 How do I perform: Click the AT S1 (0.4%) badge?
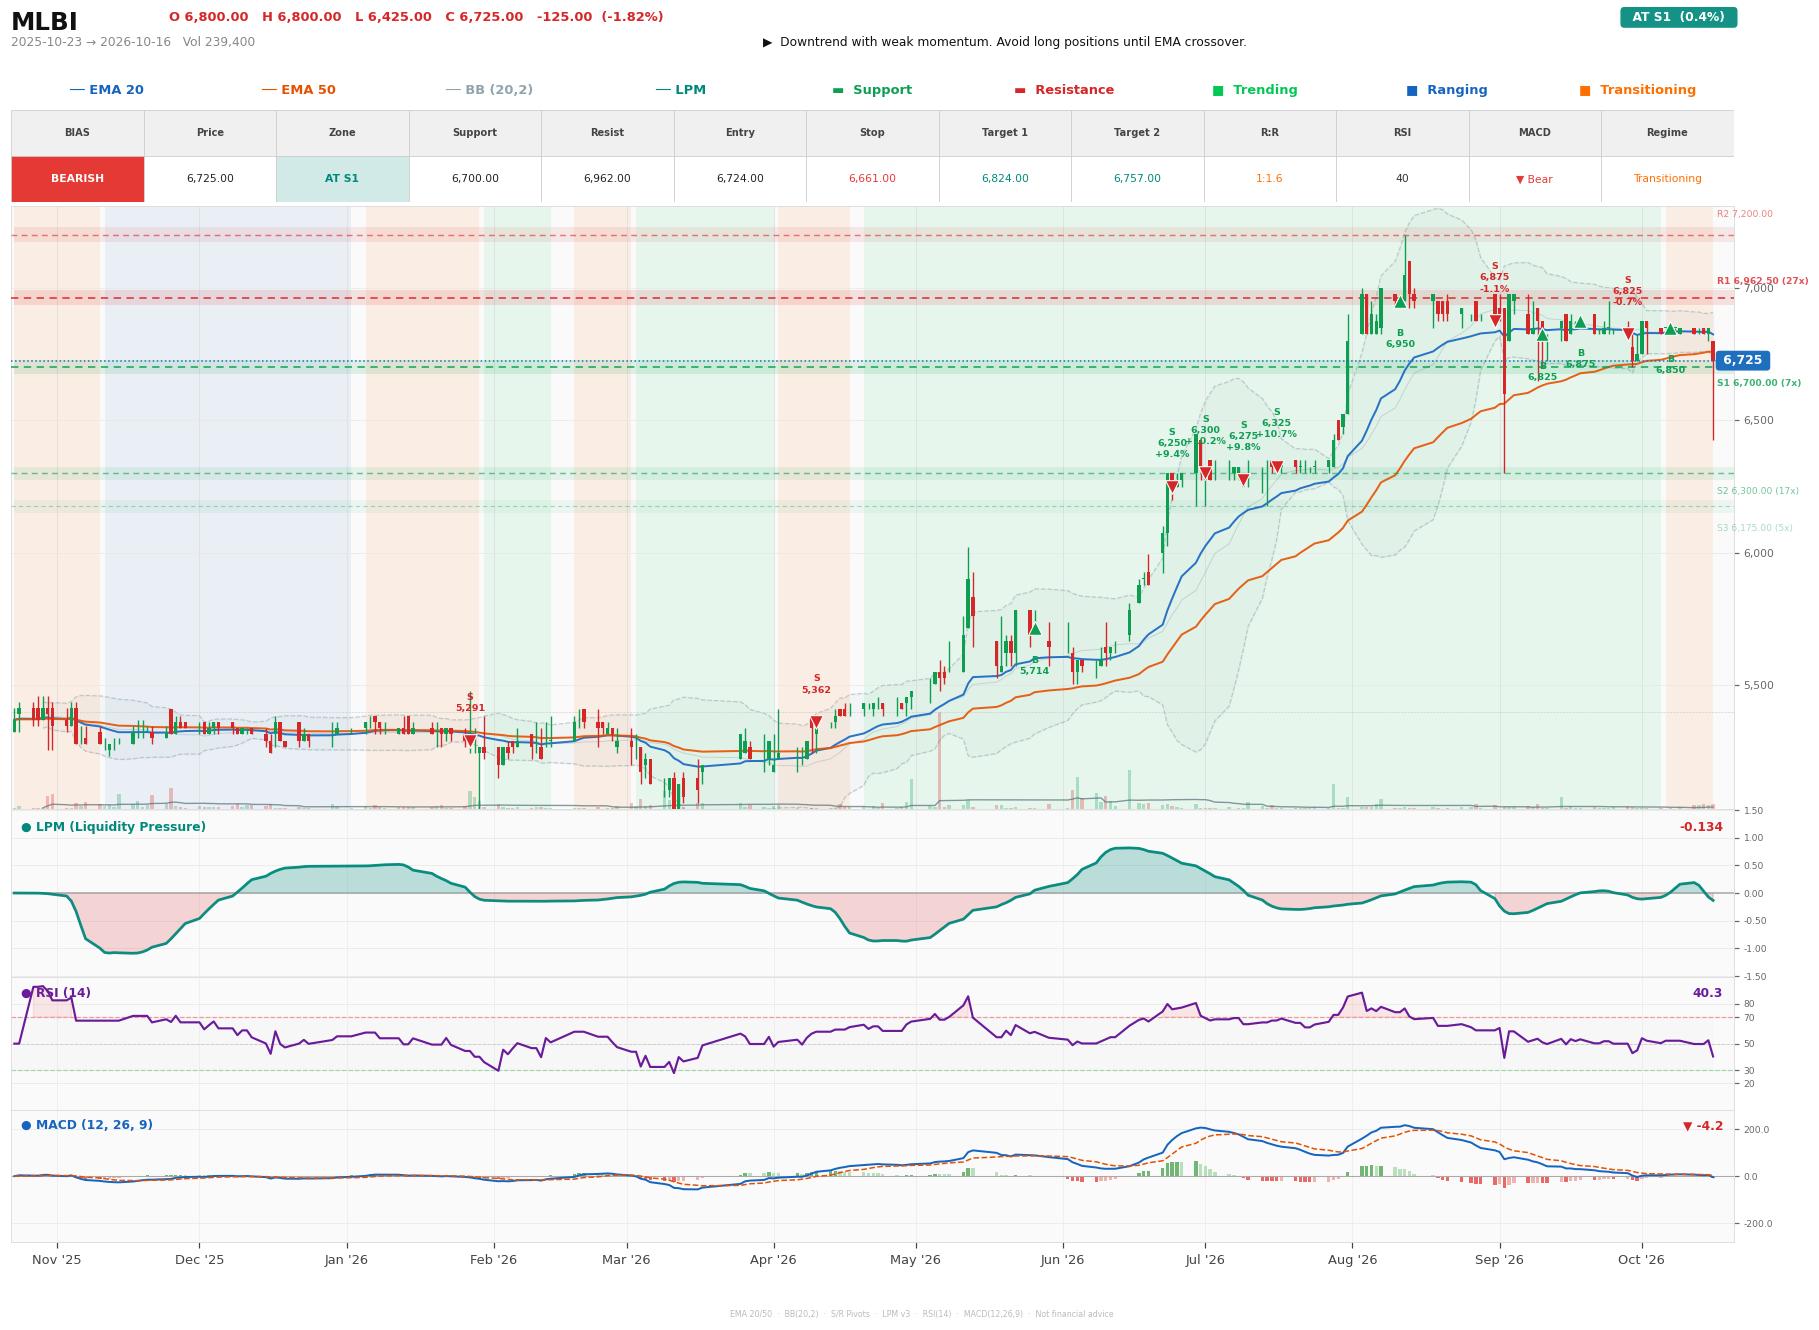[1678, 17]
